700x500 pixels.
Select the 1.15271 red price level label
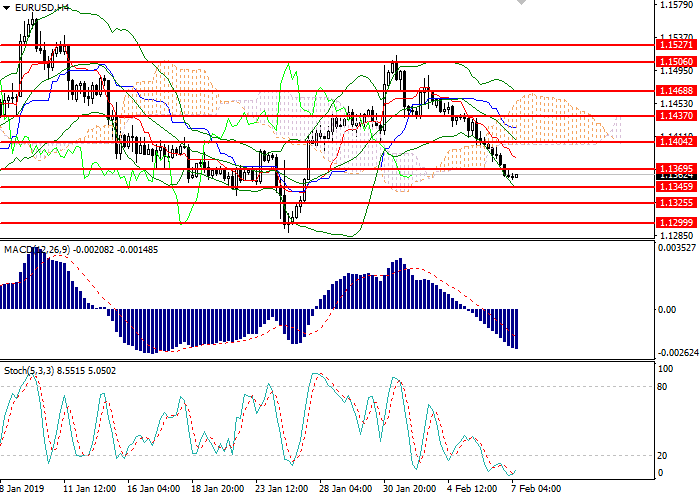672,45
